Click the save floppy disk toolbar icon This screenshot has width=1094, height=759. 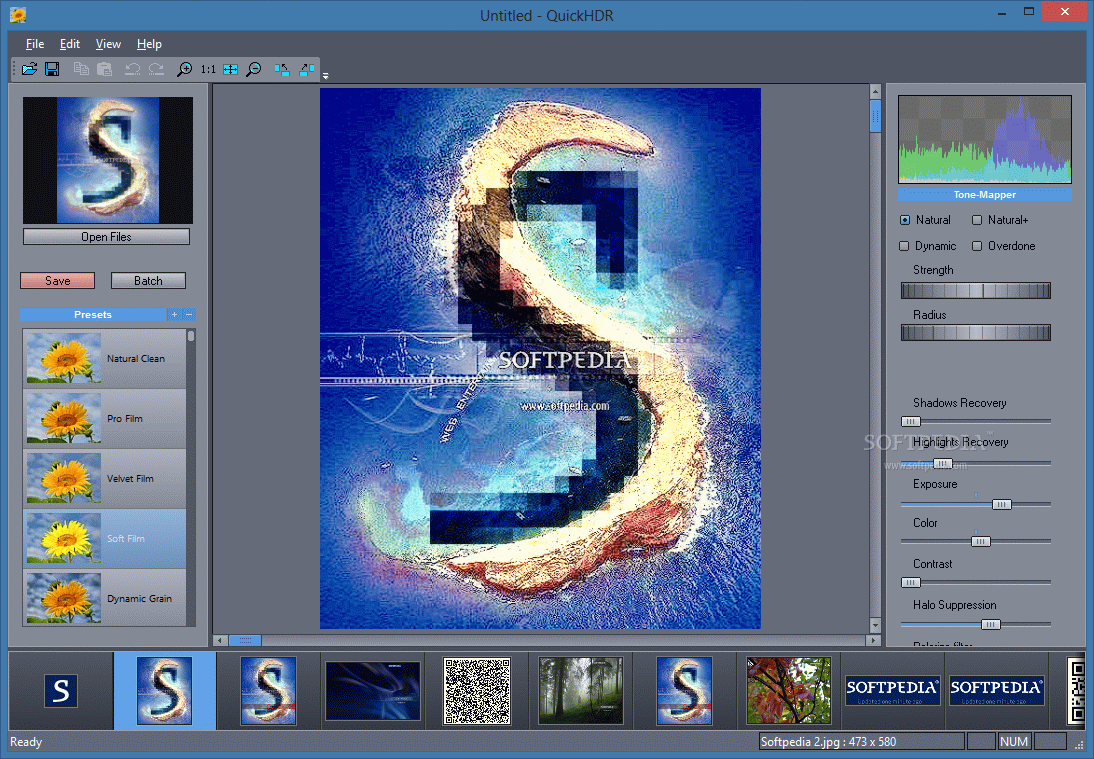tap(52, 69)
